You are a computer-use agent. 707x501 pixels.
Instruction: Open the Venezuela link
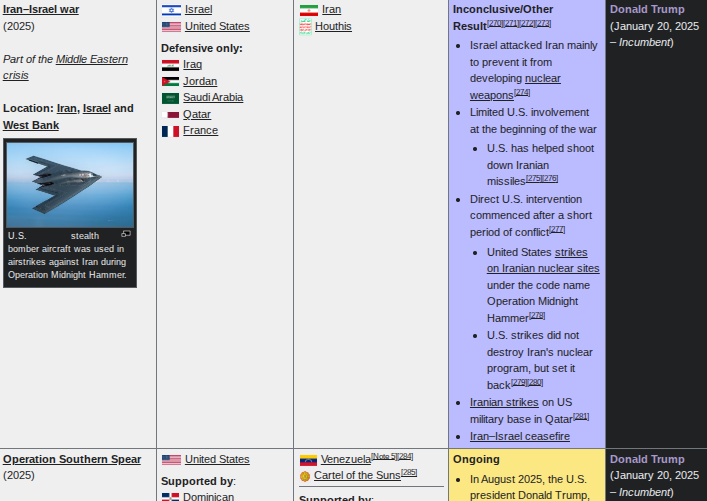(346, 460)
